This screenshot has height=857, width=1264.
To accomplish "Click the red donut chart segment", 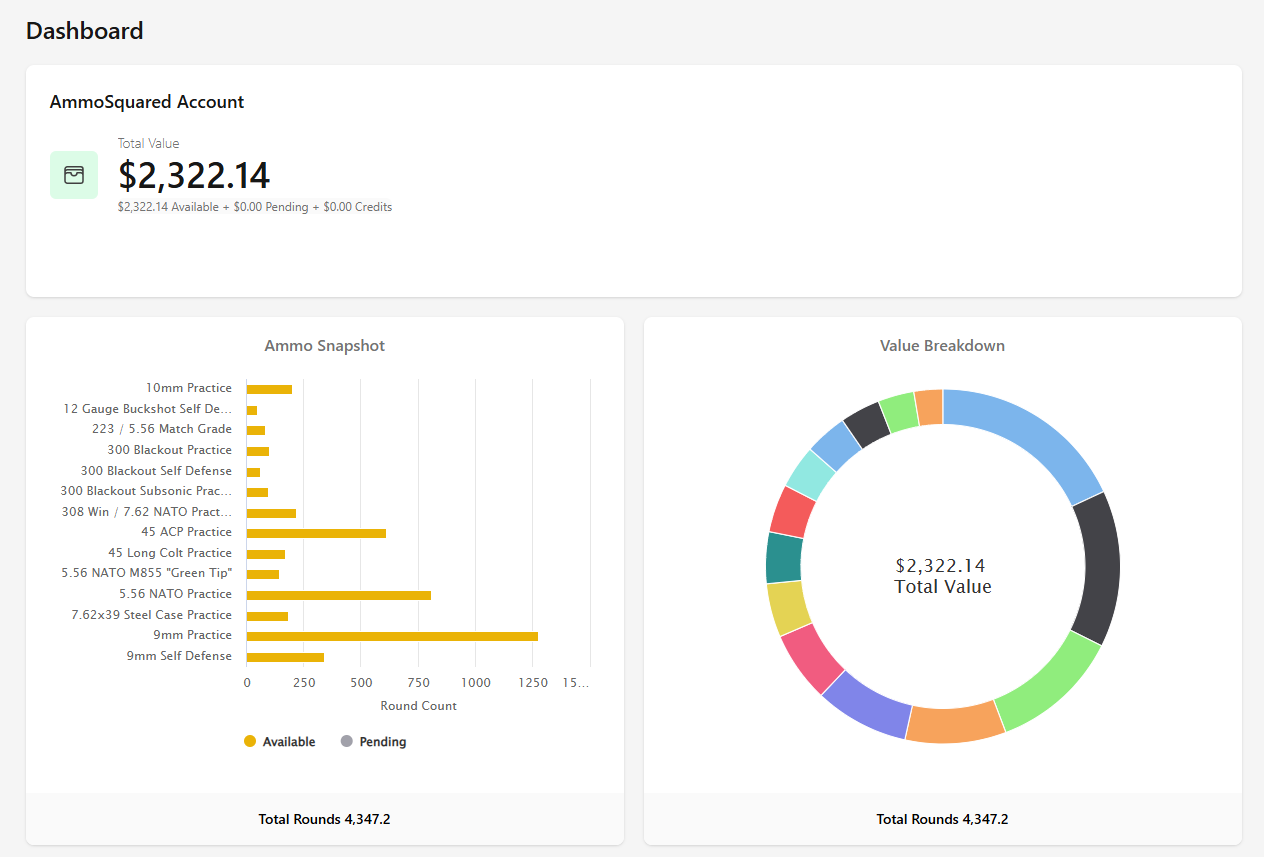I will tap(792, 511).
